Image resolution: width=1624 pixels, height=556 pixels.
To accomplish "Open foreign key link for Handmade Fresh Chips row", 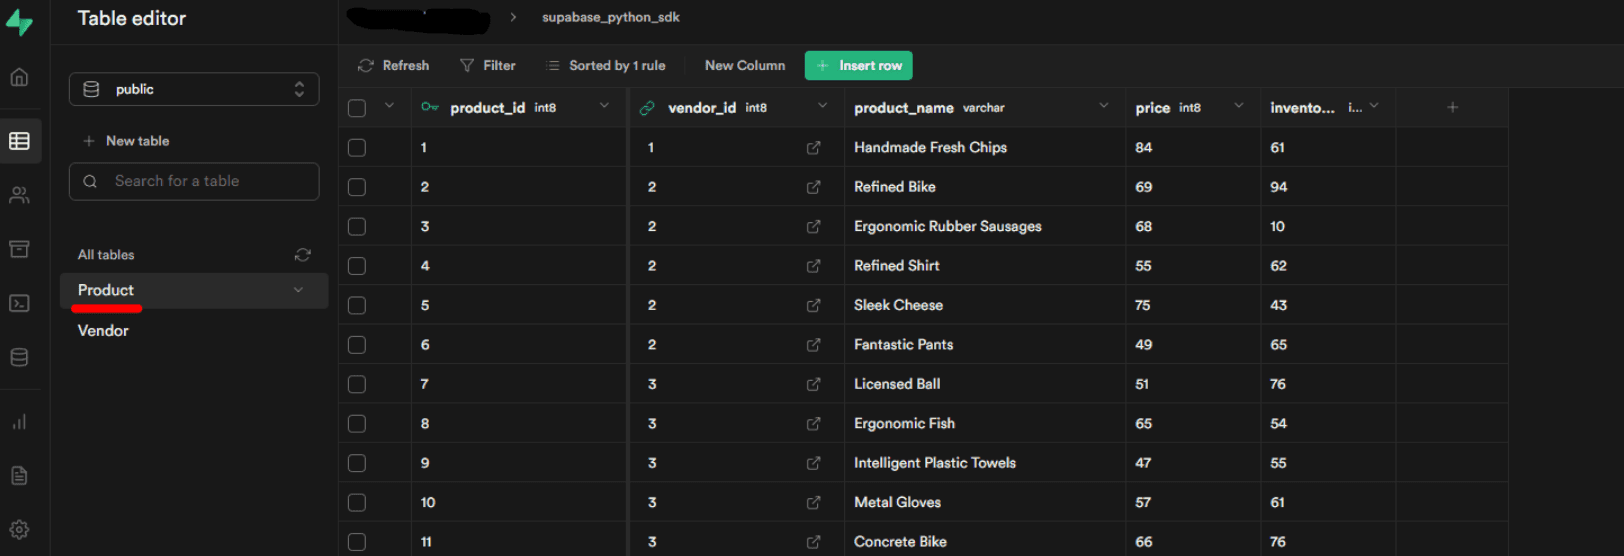I will pos(813,148).
